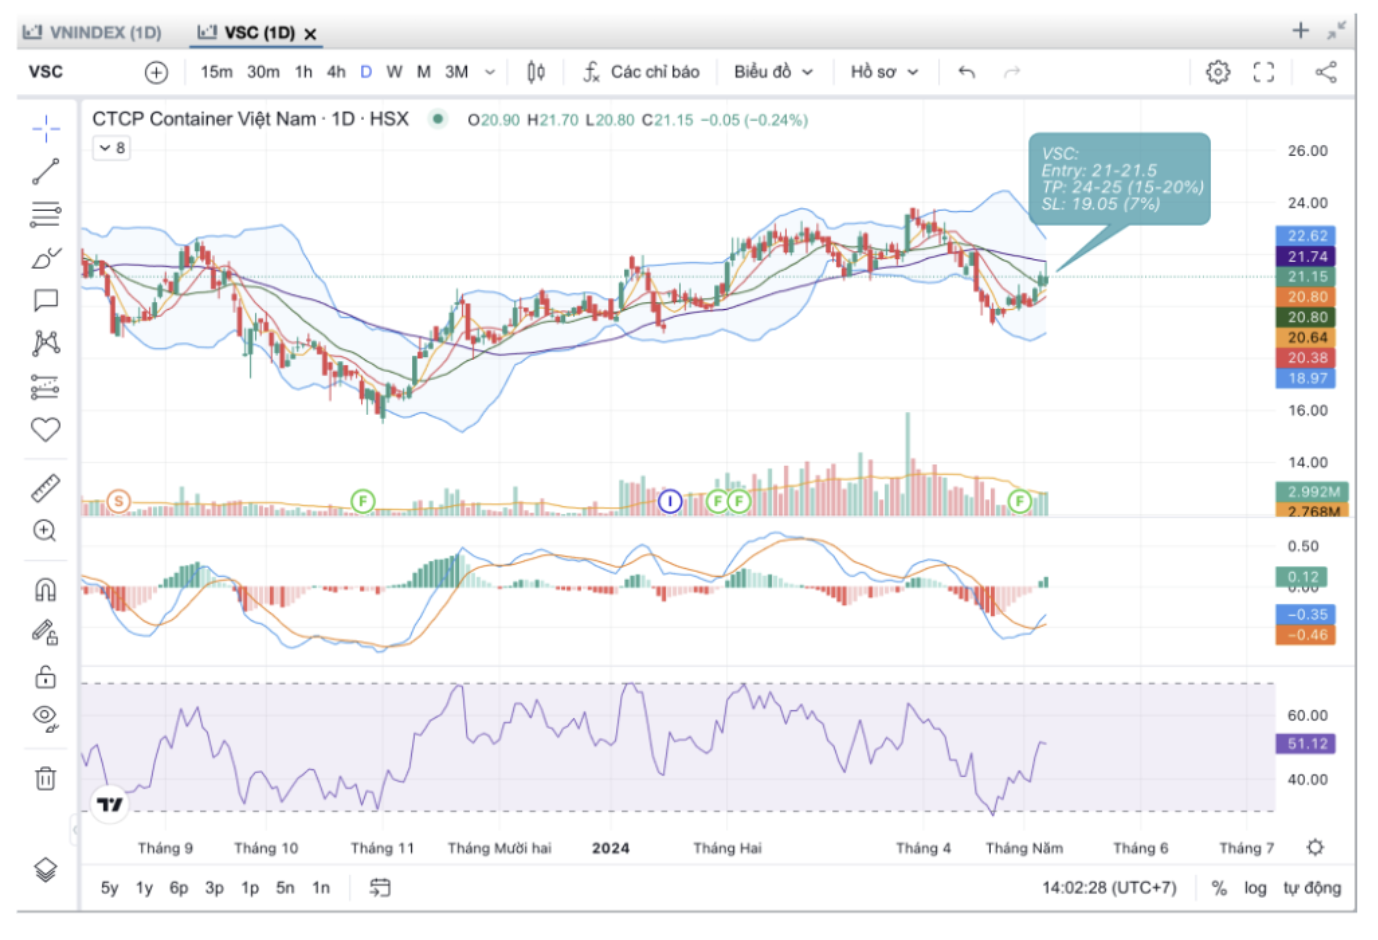This screenshot has width=1378, height=940.
Task: Open the go to date calendar icon
Action: [380, 887]
